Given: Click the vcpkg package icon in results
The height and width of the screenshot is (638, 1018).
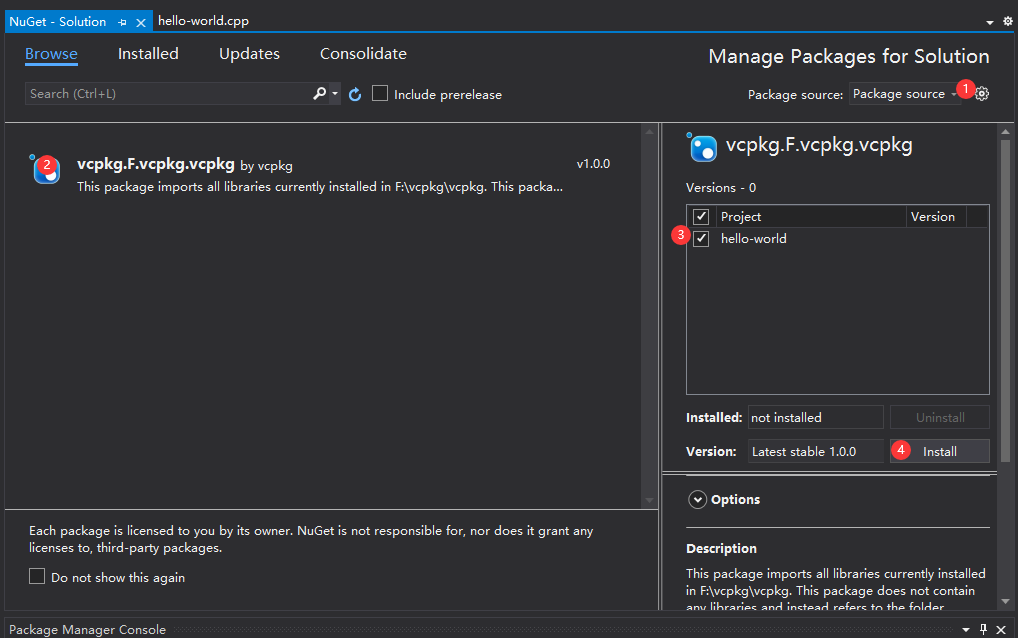Looking at the screenshot, I should coord(45,170).
